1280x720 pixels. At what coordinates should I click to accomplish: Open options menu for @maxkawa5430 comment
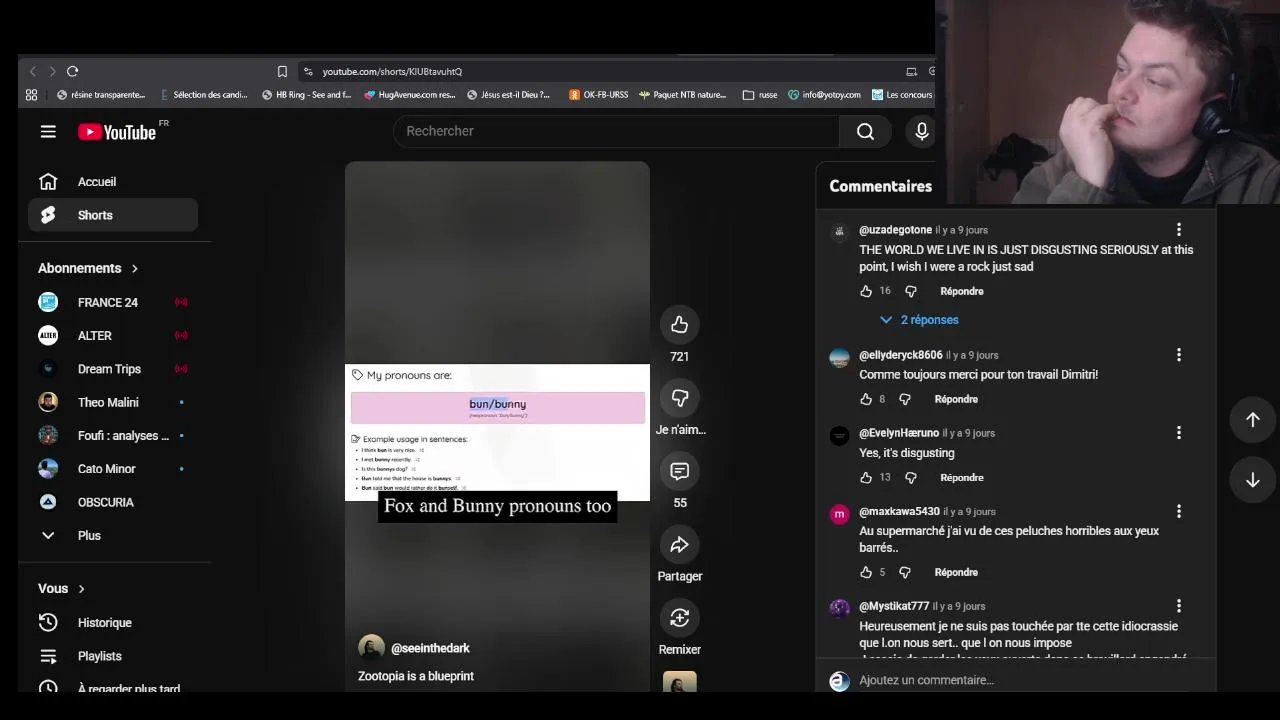pos(1178,511)
